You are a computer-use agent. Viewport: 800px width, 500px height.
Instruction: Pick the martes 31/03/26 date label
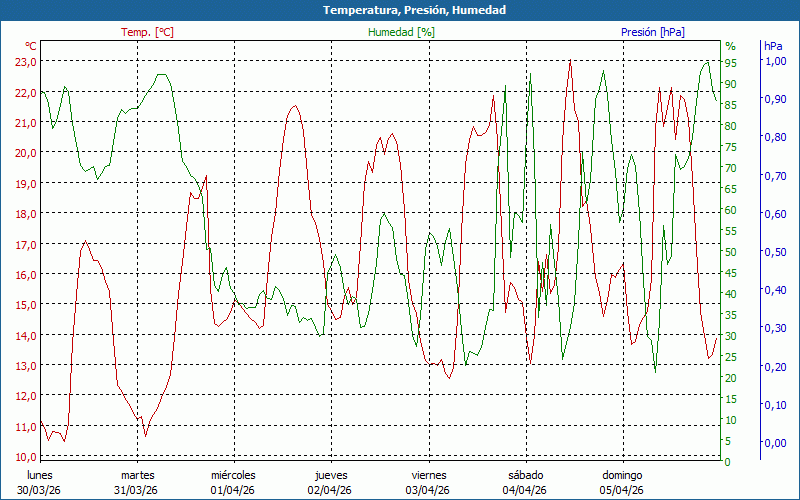click(137, 482)
